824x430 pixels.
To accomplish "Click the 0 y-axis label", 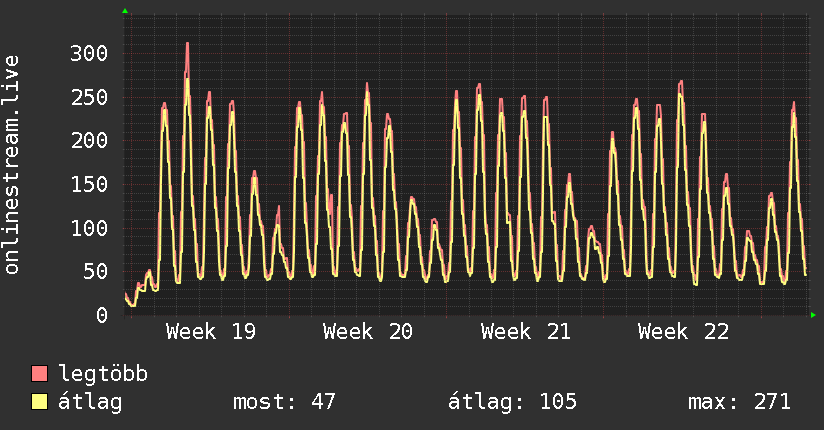I will [x=102, y=315].
